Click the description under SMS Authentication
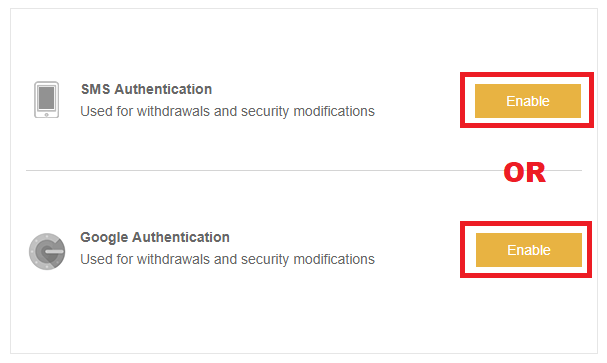 coord(227,111)
